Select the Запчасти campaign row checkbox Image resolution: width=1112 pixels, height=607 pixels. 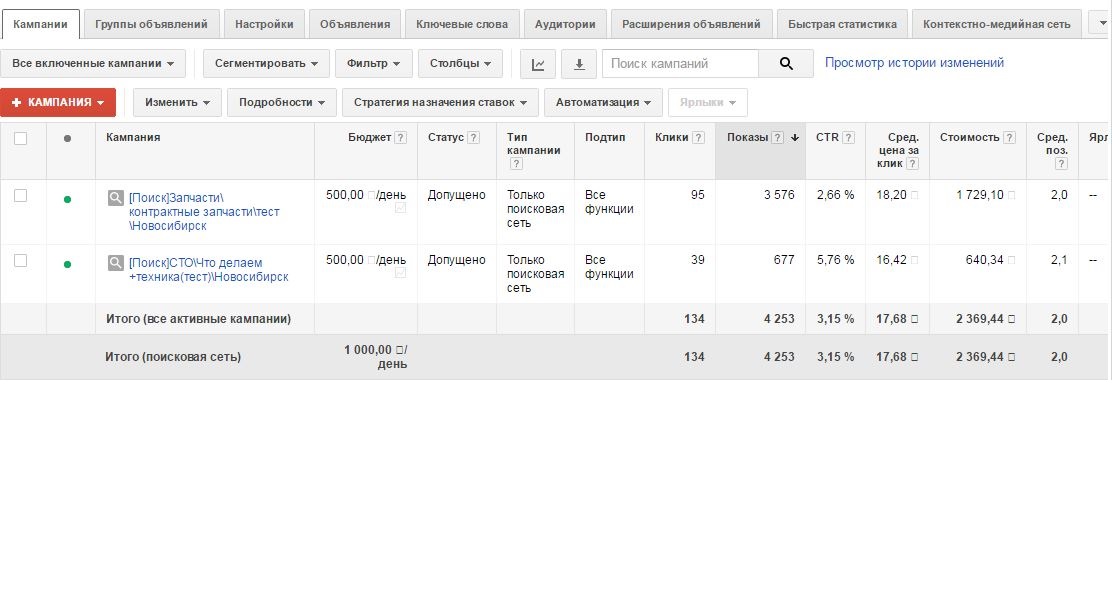click(21, 196)
